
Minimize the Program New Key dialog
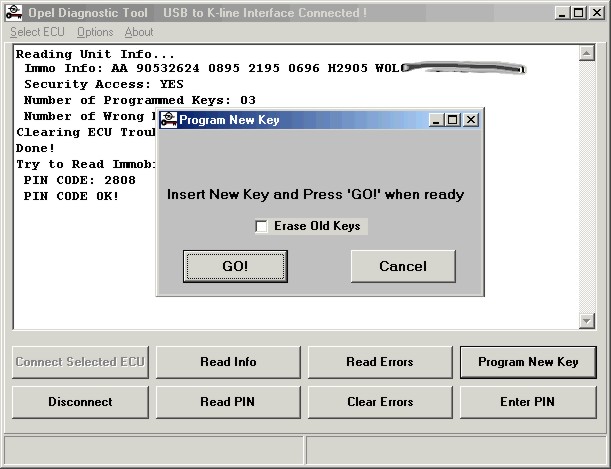(x=436, y=120)
